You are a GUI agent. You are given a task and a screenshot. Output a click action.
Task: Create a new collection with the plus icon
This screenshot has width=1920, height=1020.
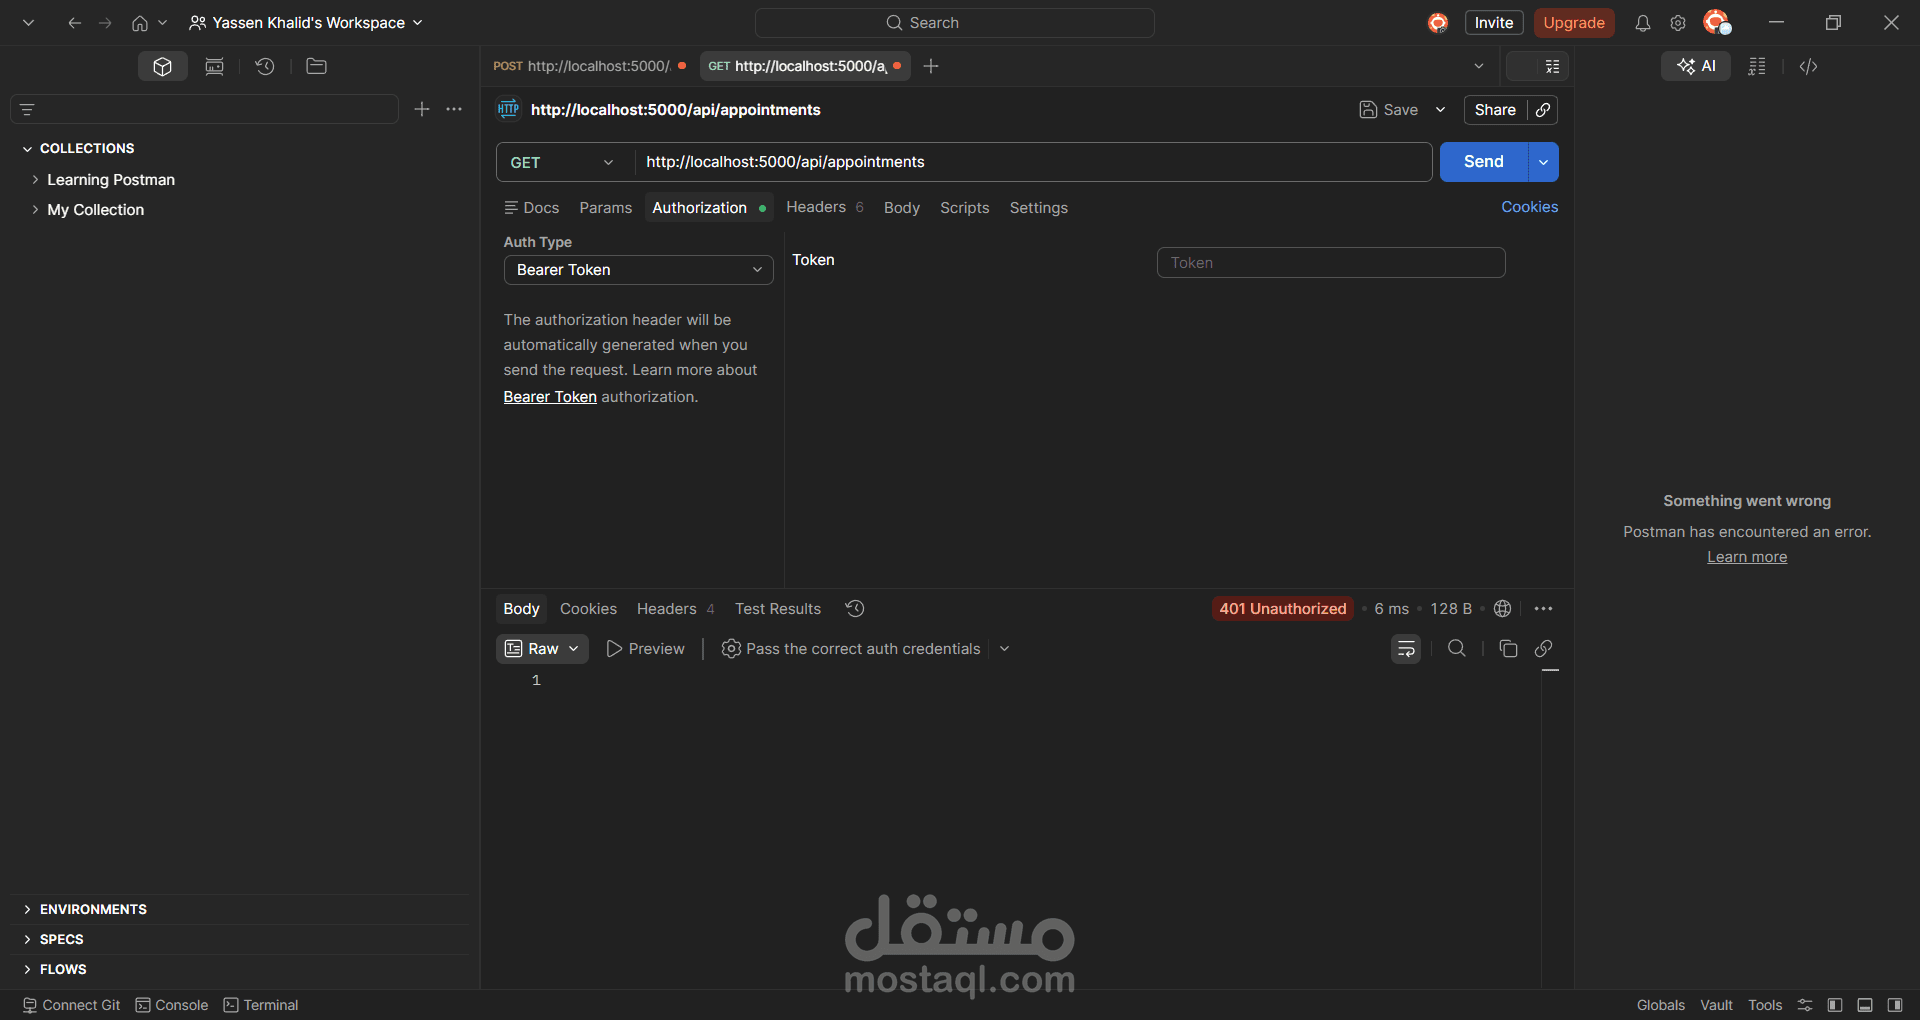[x=422, y=109]
